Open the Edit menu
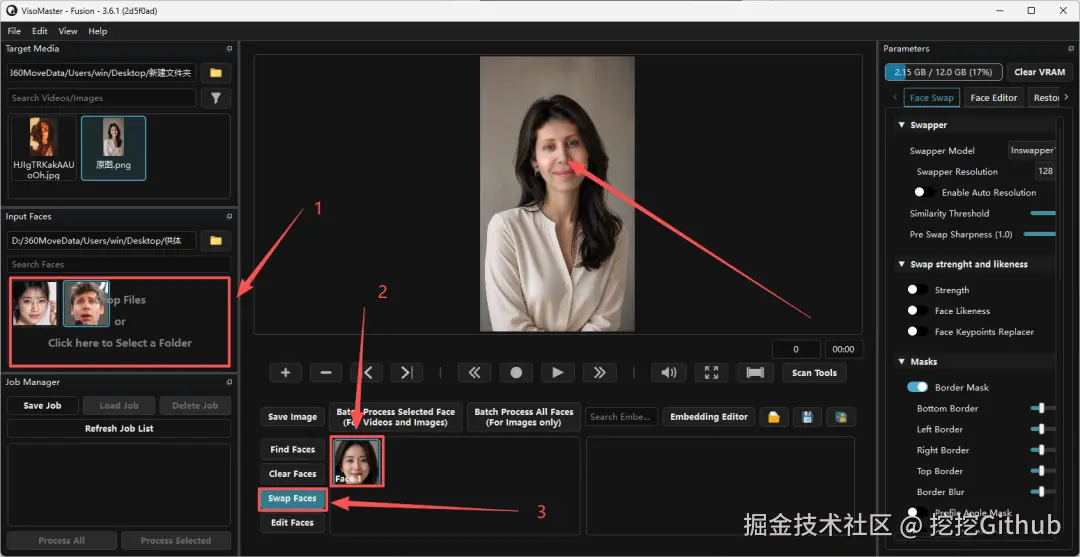This screenshot has height=557, width=1080. tap(39, 31)
